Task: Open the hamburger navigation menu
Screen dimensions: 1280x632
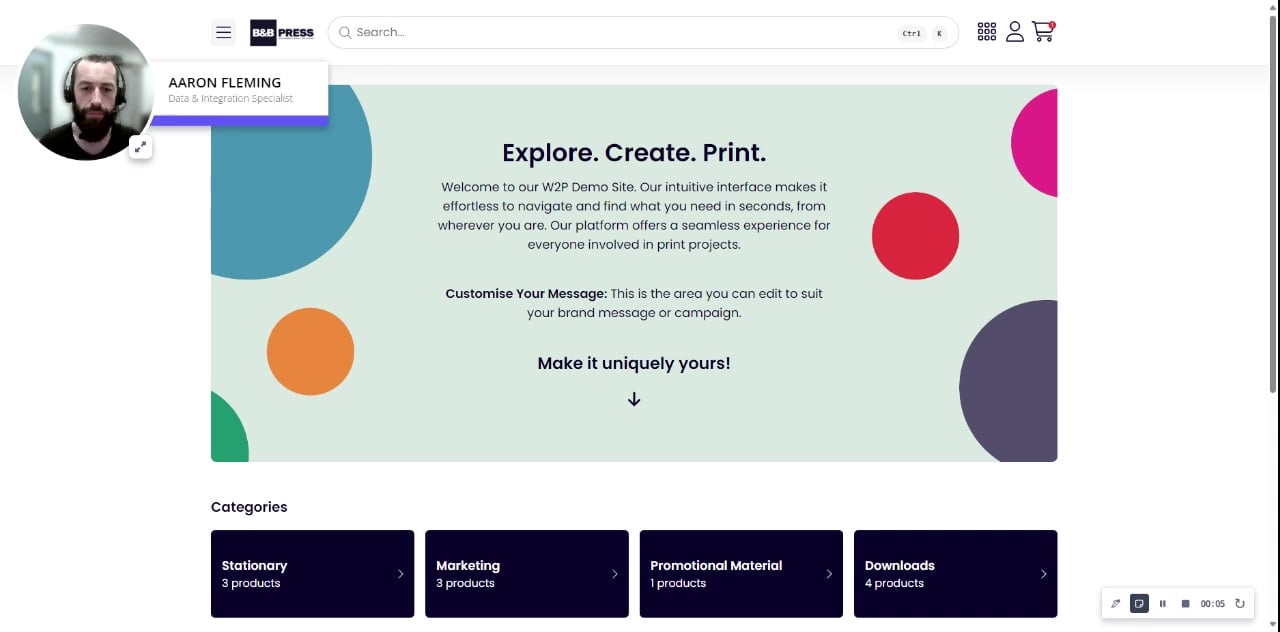Action: click(223, 32)
